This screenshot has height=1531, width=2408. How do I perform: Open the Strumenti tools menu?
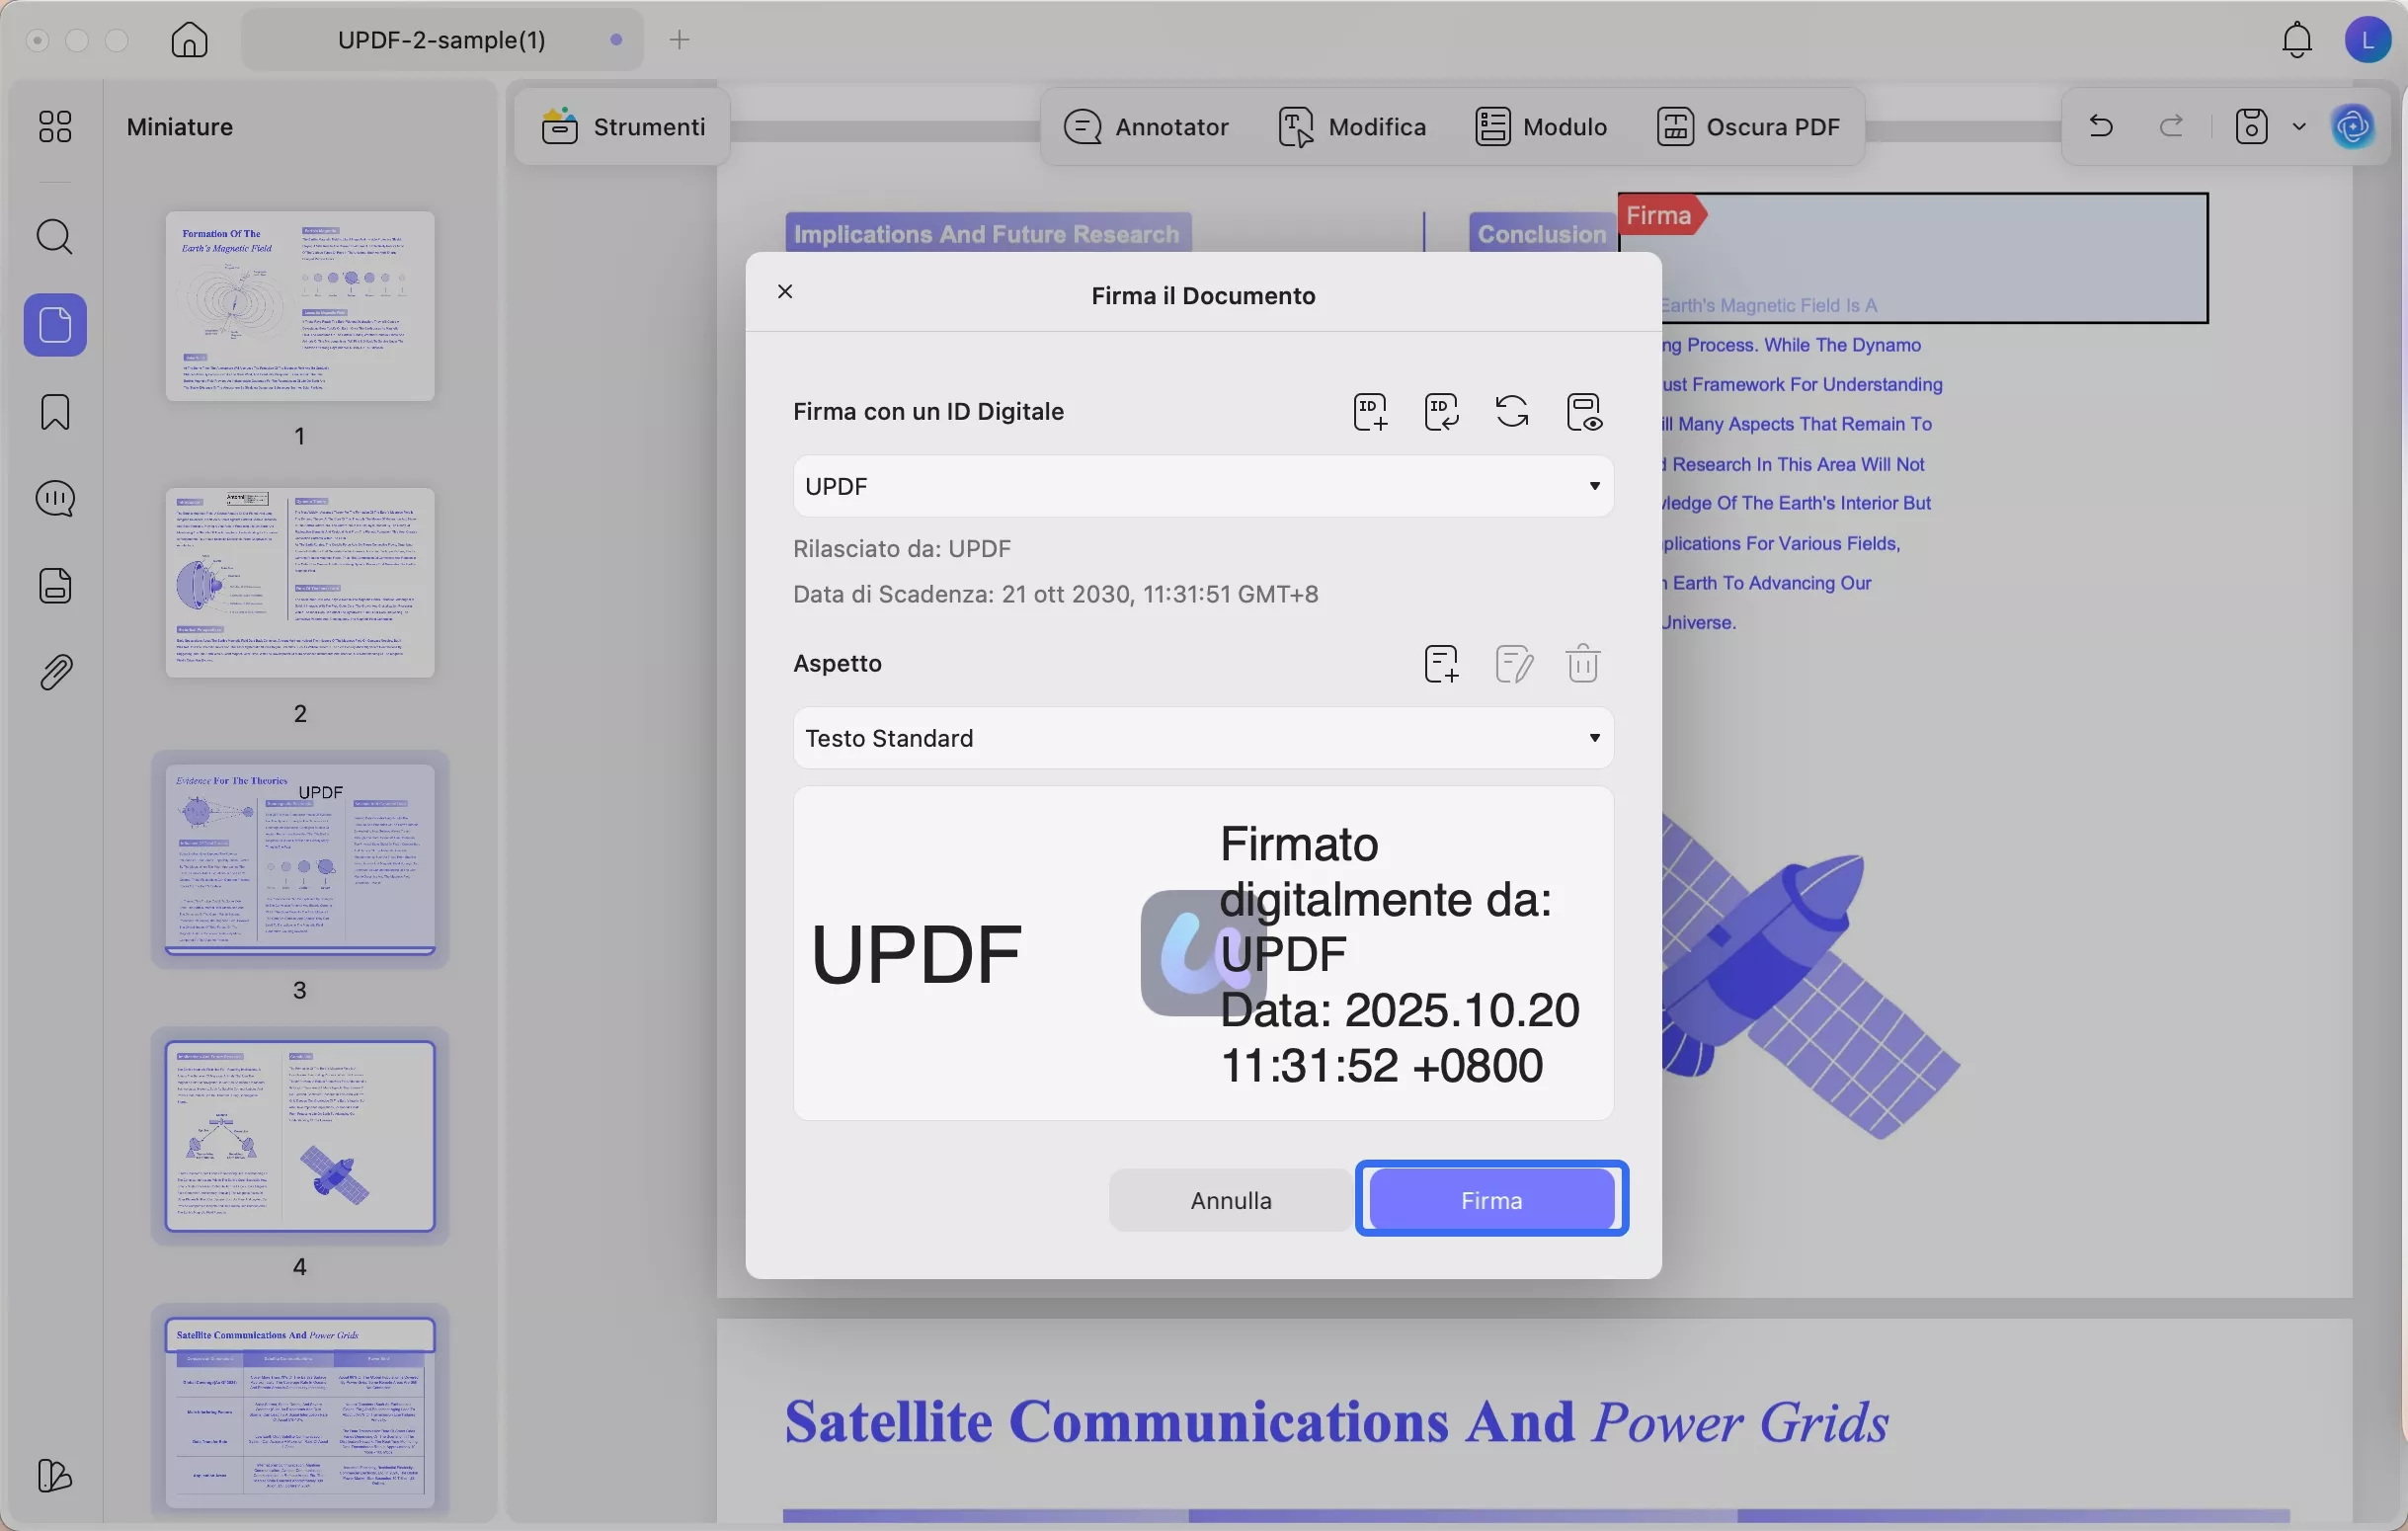[623, 127]
